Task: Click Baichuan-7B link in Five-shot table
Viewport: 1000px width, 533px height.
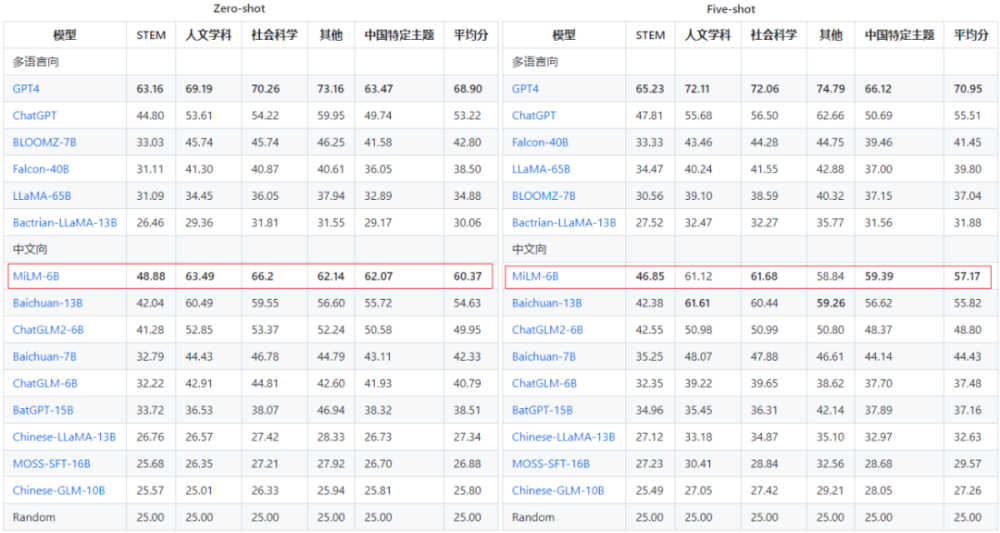Action: pyautogui.click(x=544, y=356)
